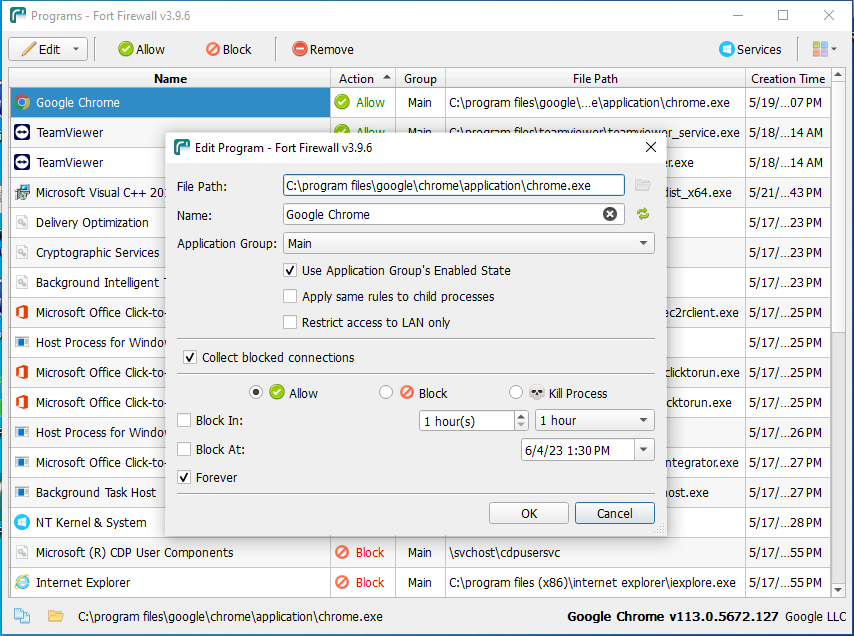Screen dimensions: 854x636
Task: Click the green refresh name icon
Action: click(642, 214)
